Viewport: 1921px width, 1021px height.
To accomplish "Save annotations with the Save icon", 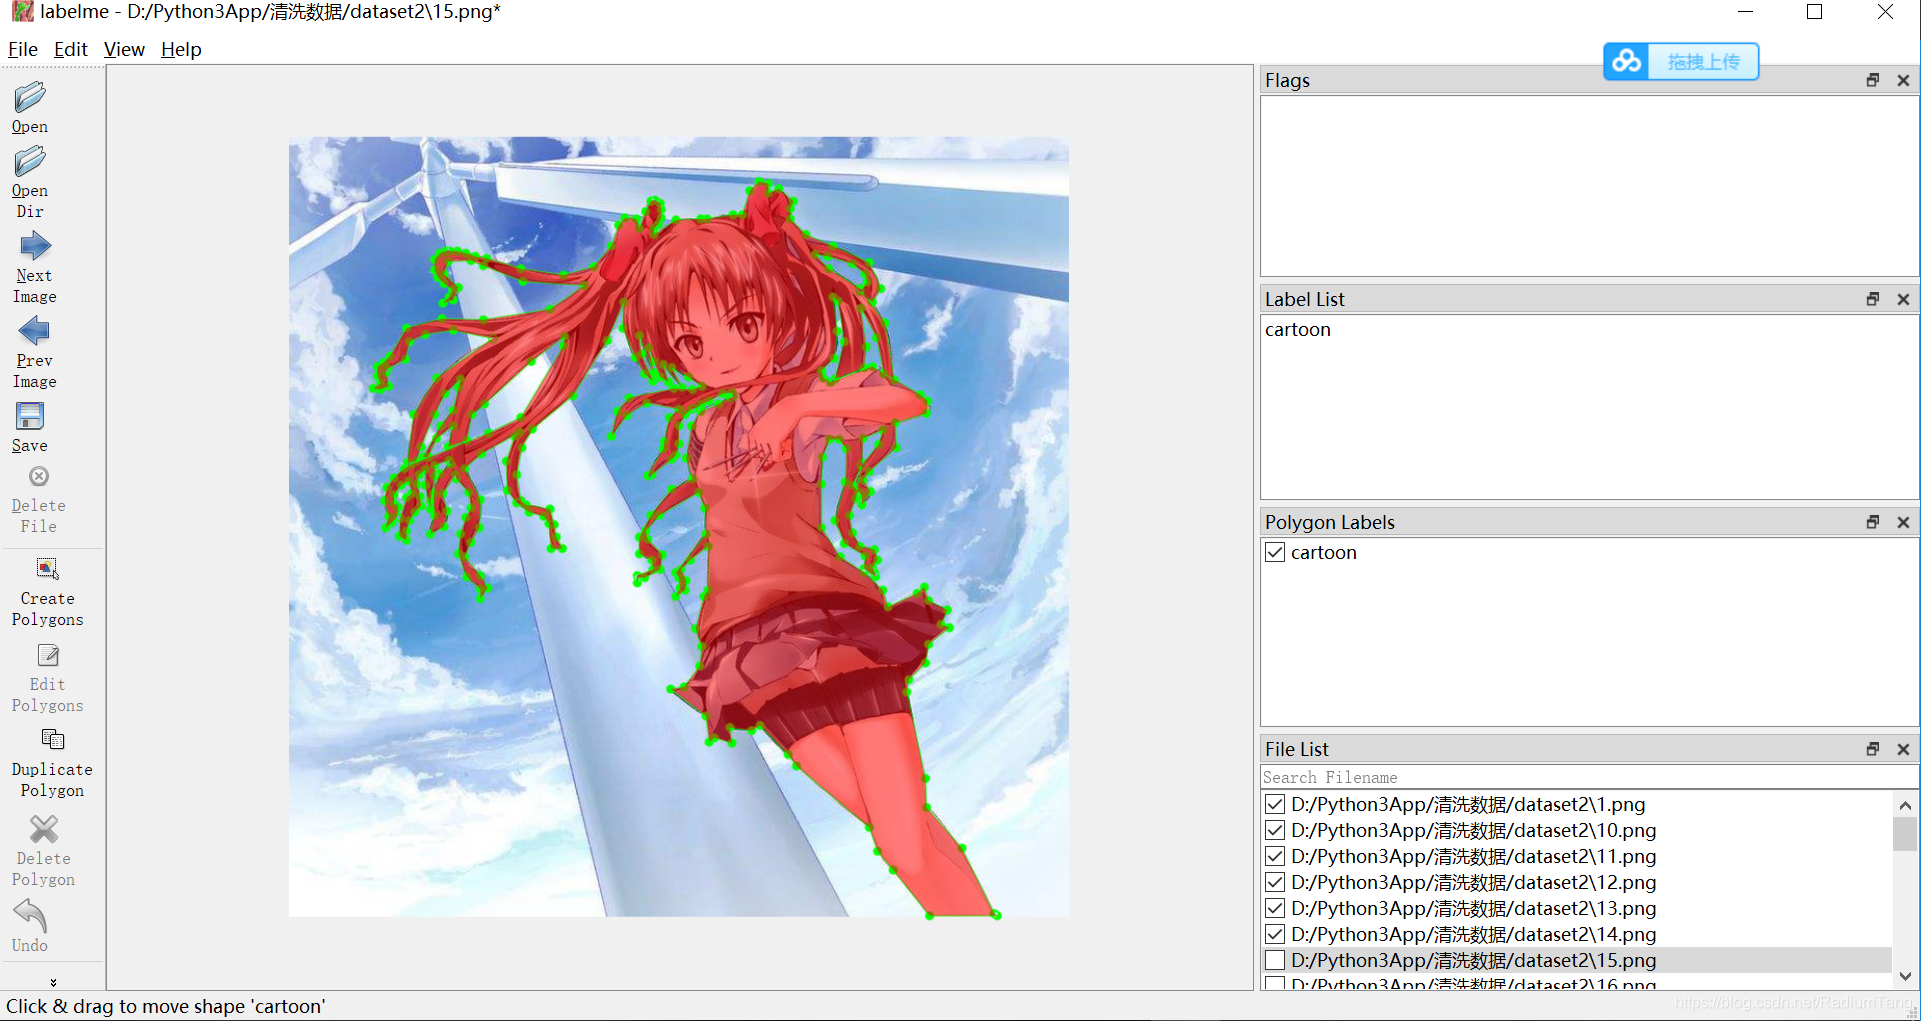I will (x=30, y=416).
